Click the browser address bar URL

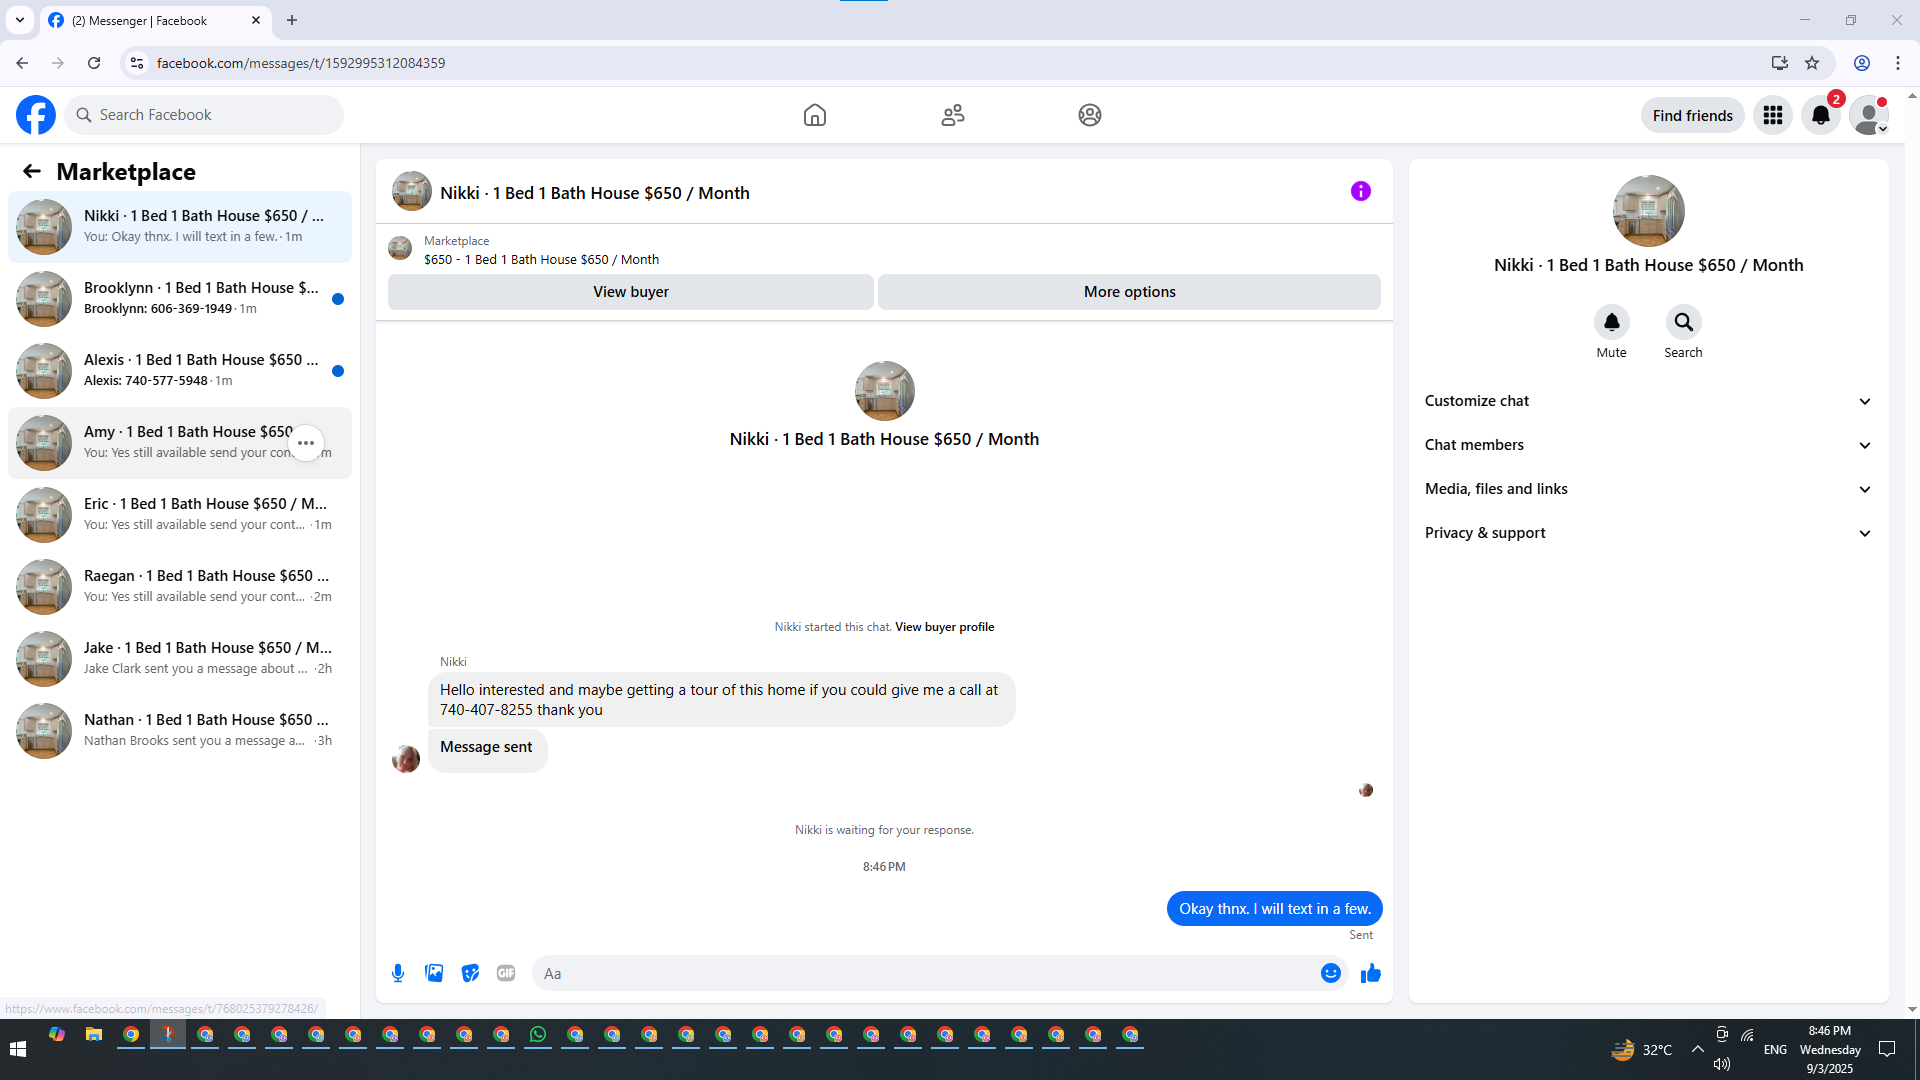[300, 63]
